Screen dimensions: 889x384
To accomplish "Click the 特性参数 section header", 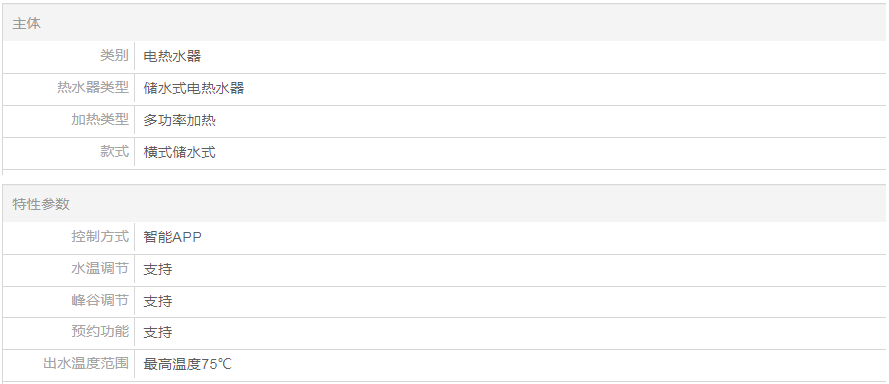I will (41, 204).
